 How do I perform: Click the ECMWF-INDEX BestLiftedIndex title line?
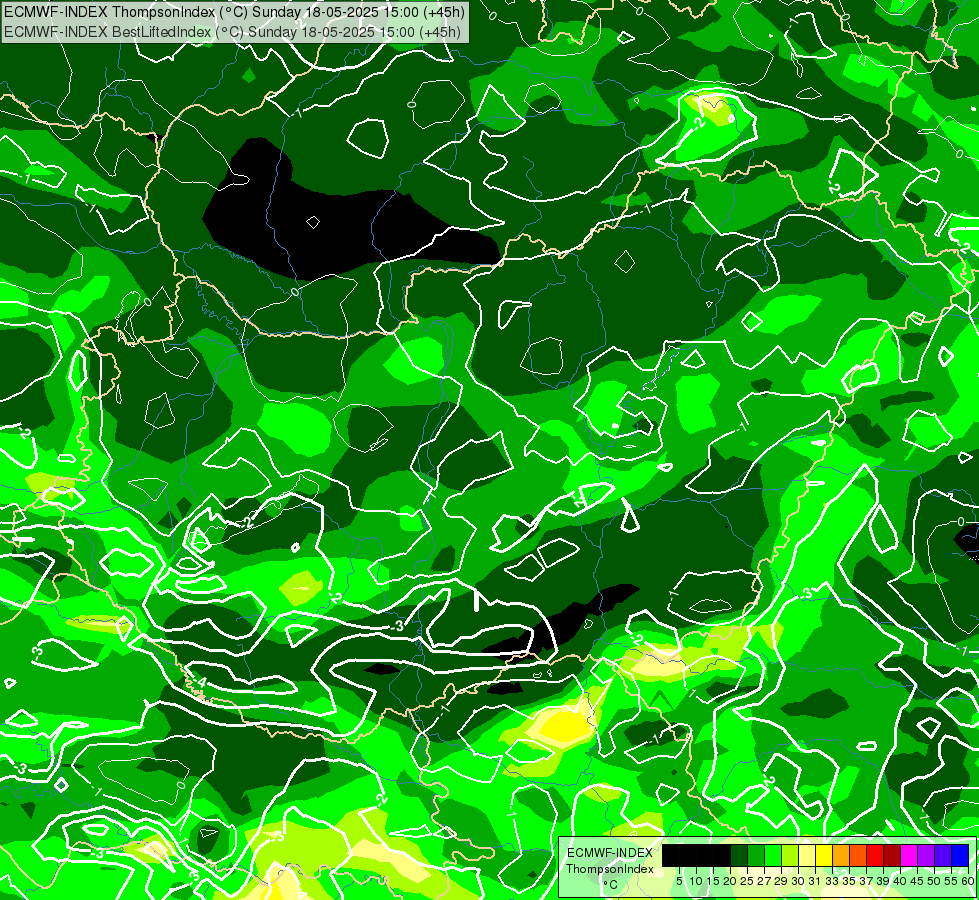tap(233, 31)
